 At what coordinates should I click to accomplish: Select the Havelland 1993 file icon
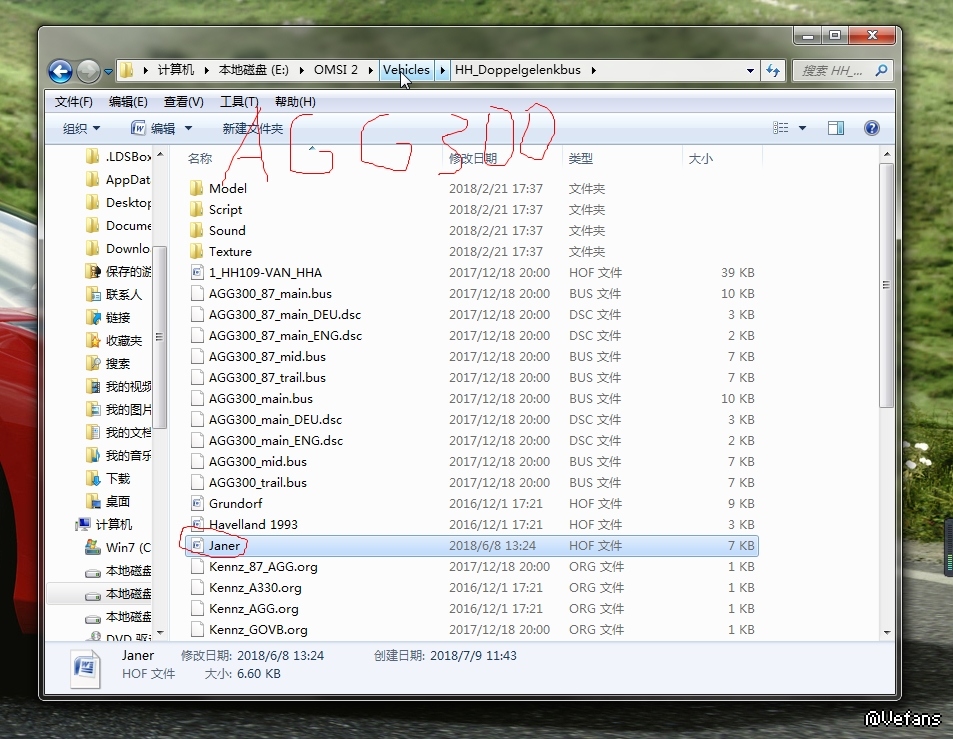(x=196, y=524)
